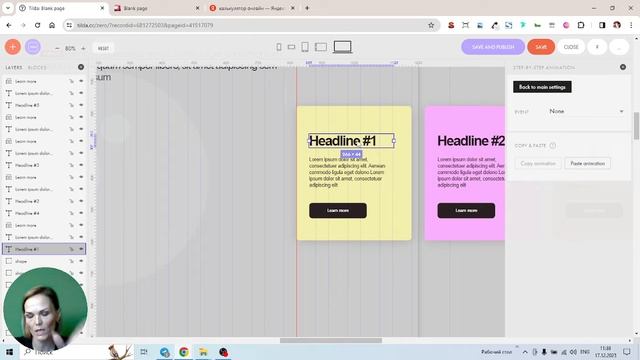Open Task View on the taskbar
Viewport: 640px width, 360px height.
[x=144, y=352]
